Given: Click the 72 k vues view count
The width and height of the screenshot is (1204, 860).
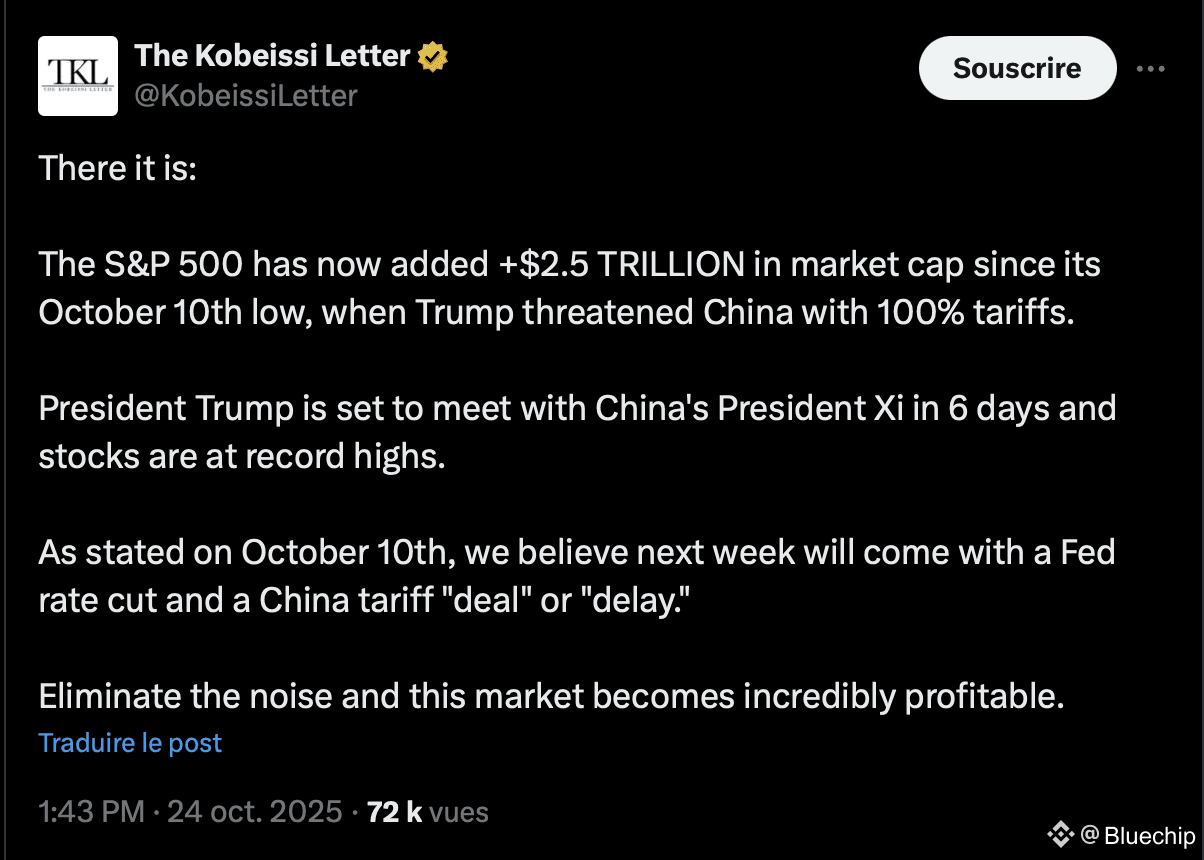Looking at the screenshot, I should tap(427, 811).
